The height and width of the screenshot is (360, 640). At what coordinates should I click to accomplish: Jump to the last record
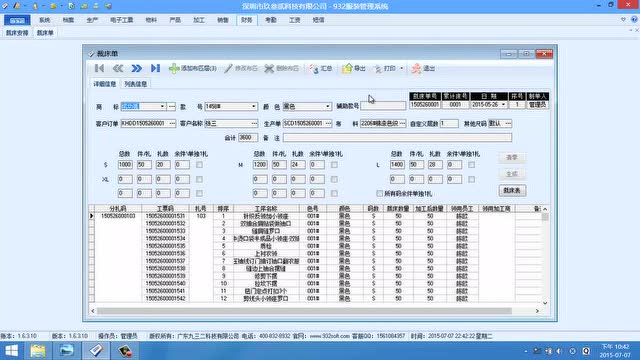click(156, 68)
